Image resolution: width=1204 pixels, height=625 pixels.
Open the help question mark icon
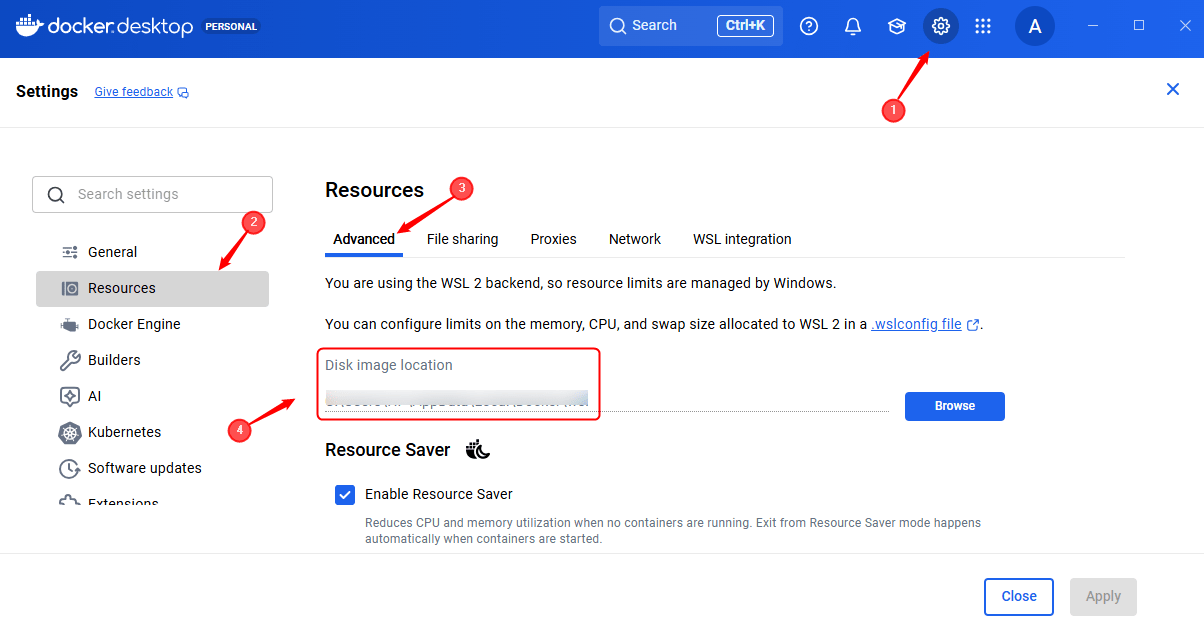point(809,26)
